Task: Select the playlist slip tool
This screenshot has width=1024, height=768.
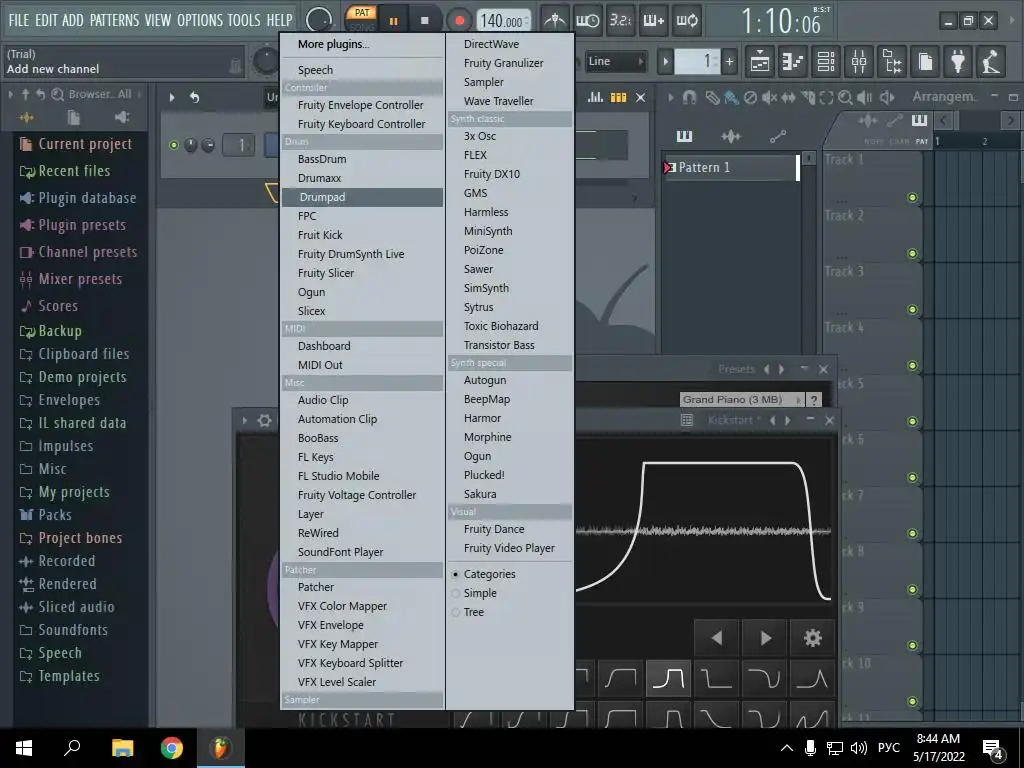Action: tap(788, 97)
